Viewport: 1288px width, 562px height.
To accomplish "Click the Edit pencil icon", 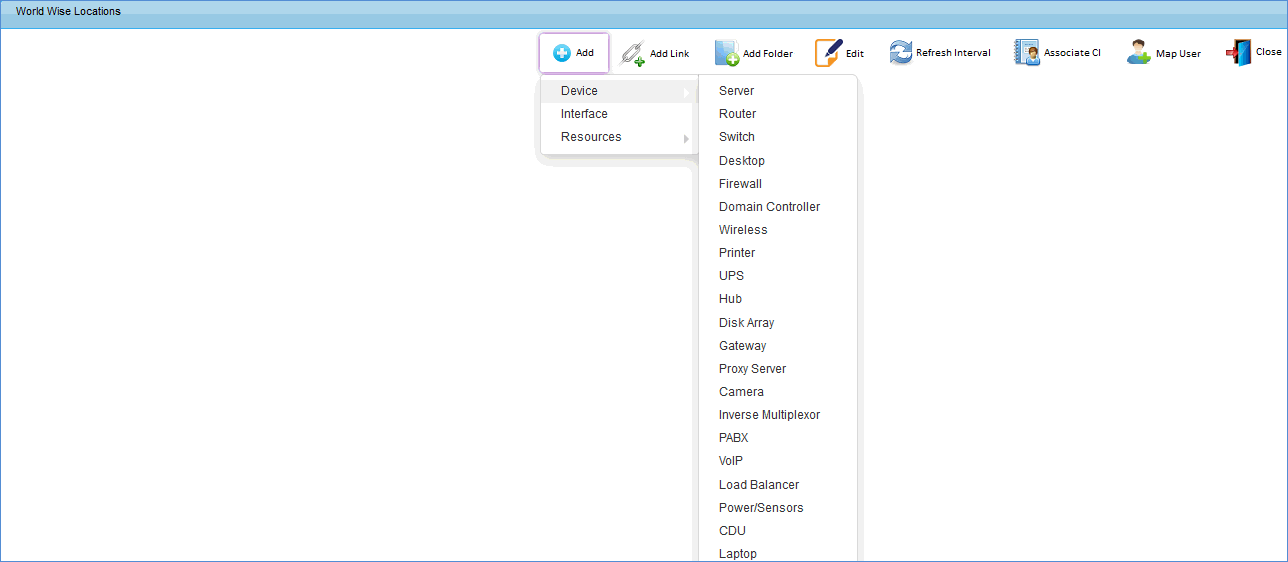I will tap(829, 53).
